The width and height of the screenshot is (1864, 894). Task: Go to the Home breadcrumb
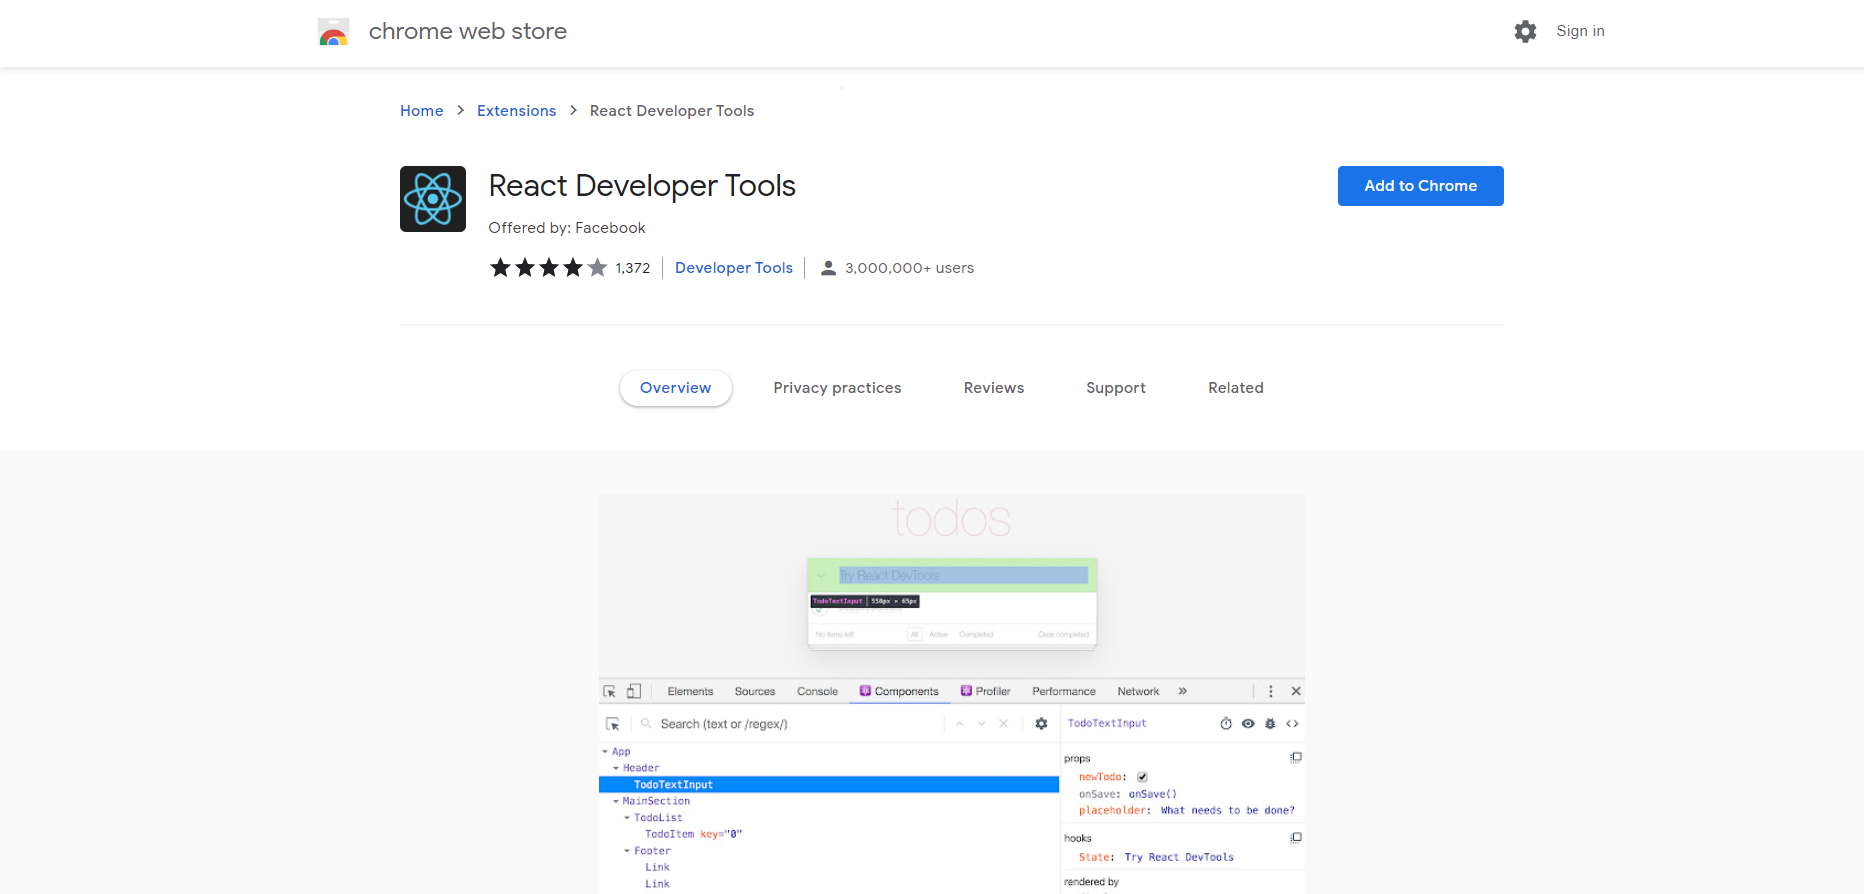click(422, 111)
